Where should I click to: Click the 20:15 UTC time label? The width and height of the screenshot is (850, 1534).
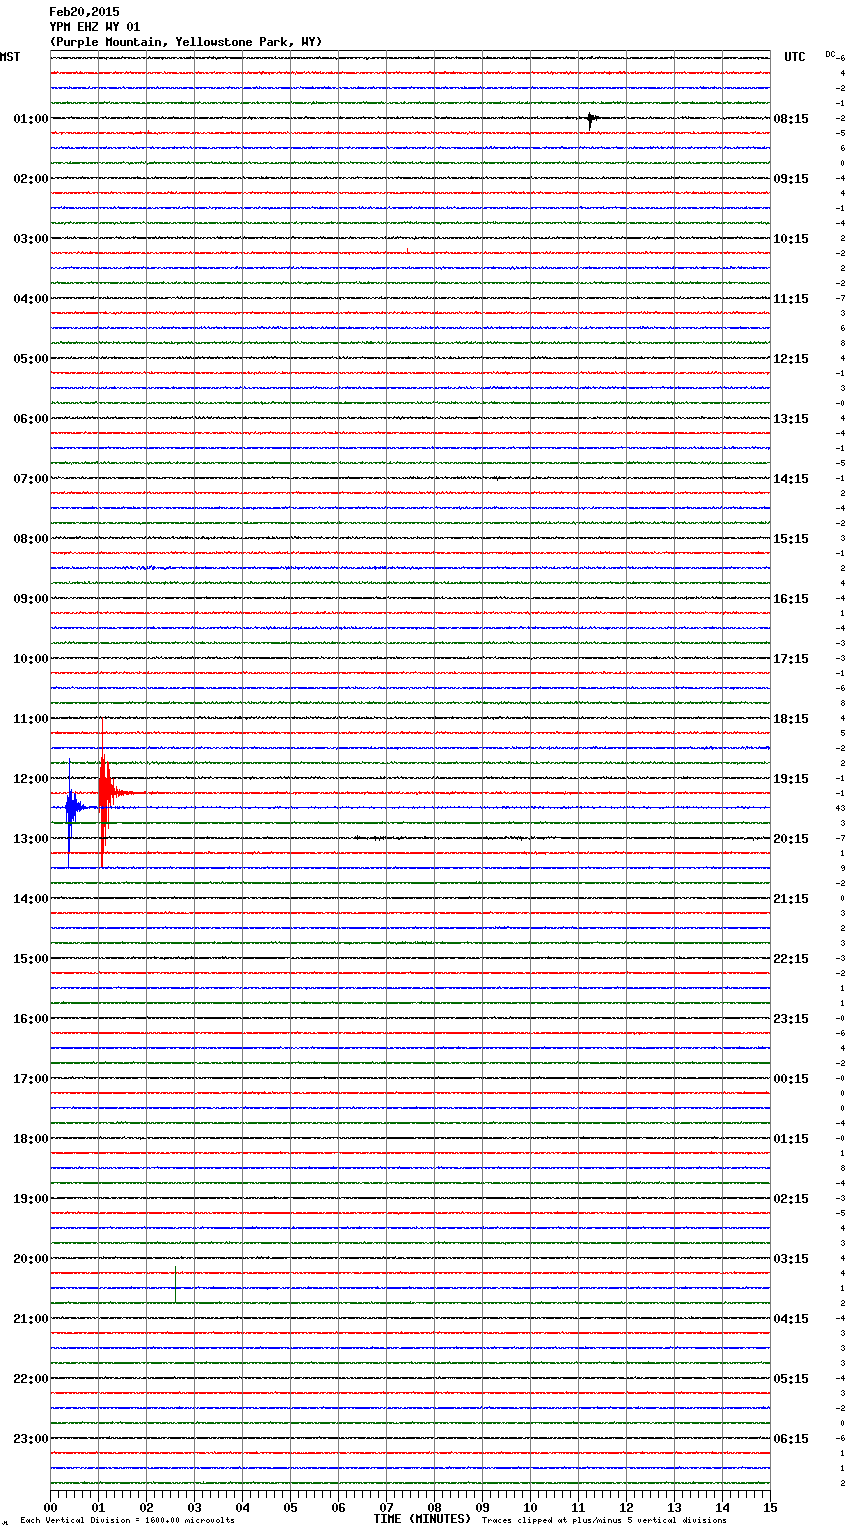point(791,839)
